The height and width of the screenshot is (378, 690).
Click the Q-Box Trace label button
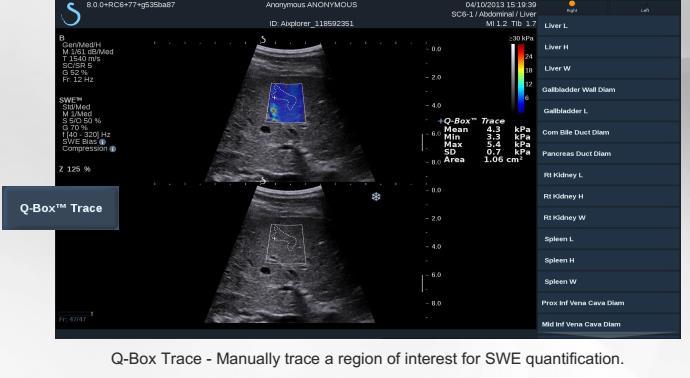click(61, 208)
